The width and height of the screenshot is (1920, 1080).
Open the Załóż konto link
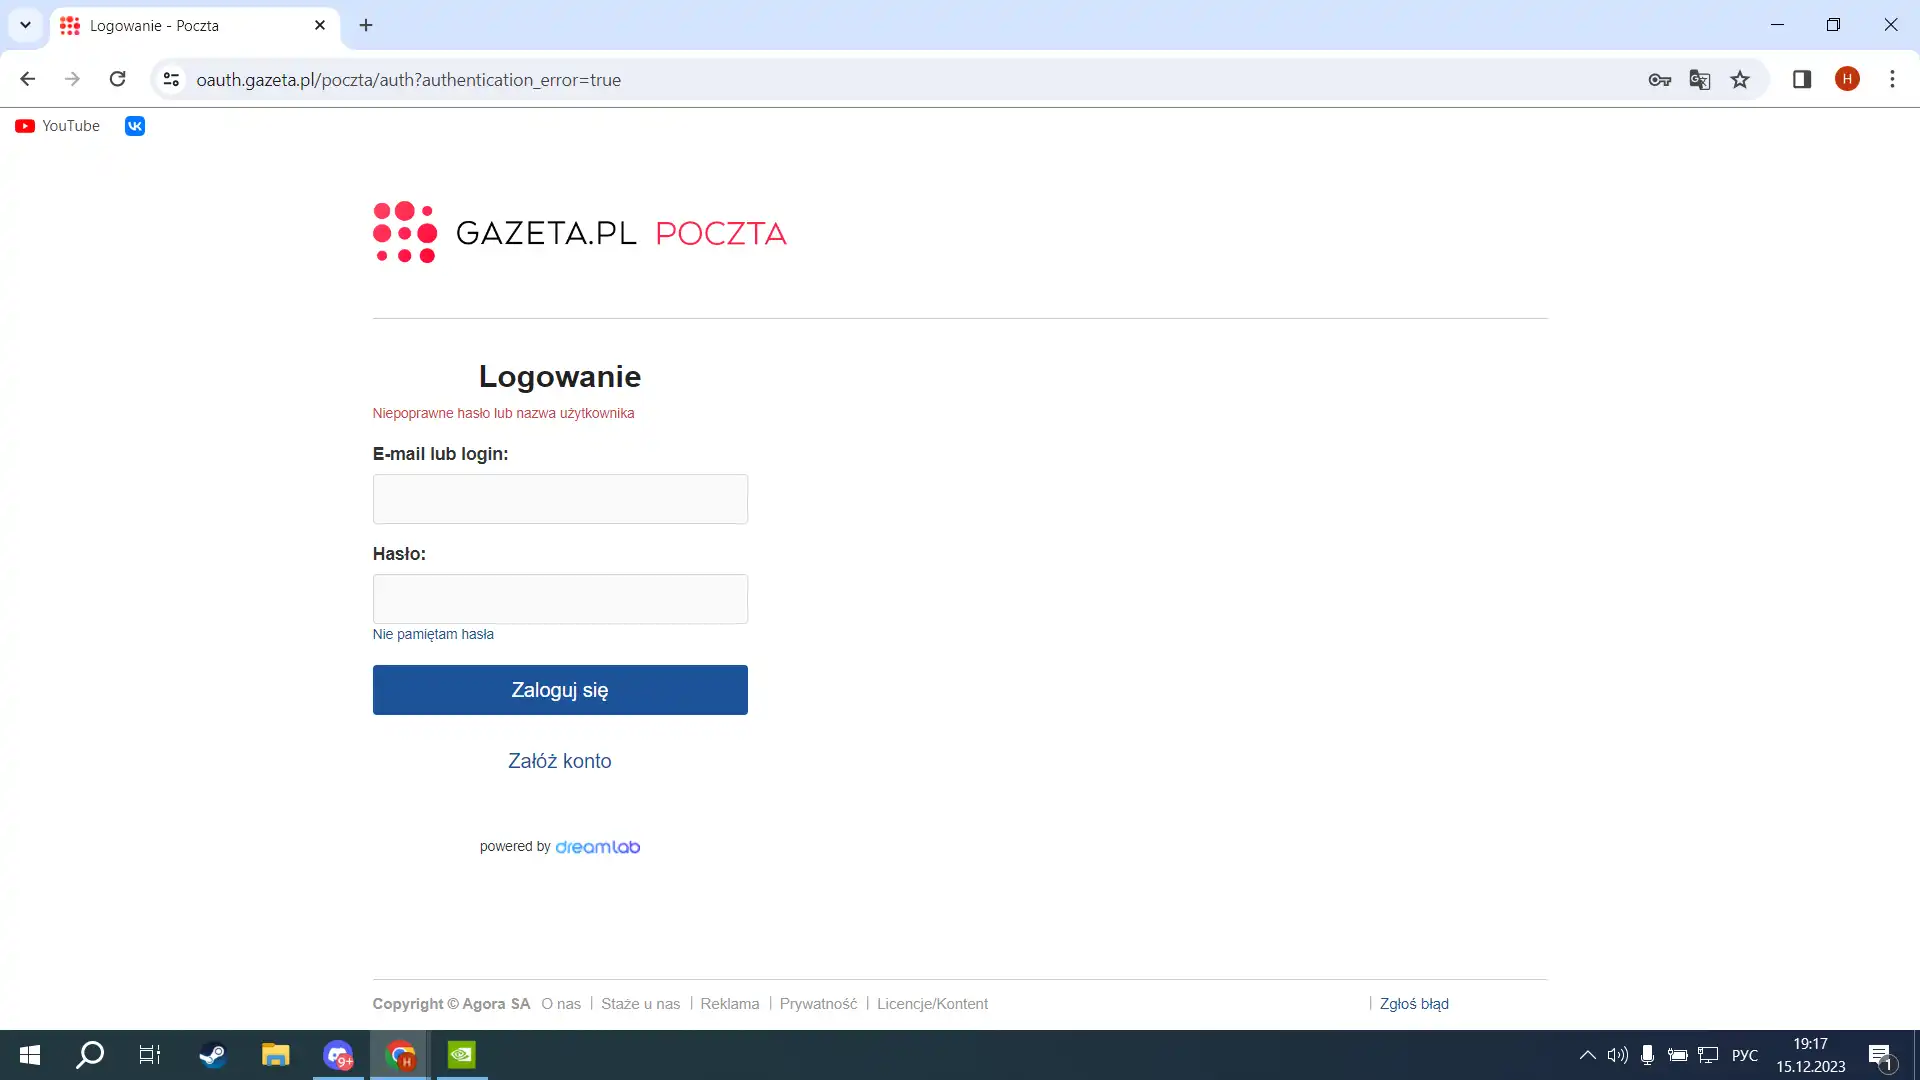(560, 761)
